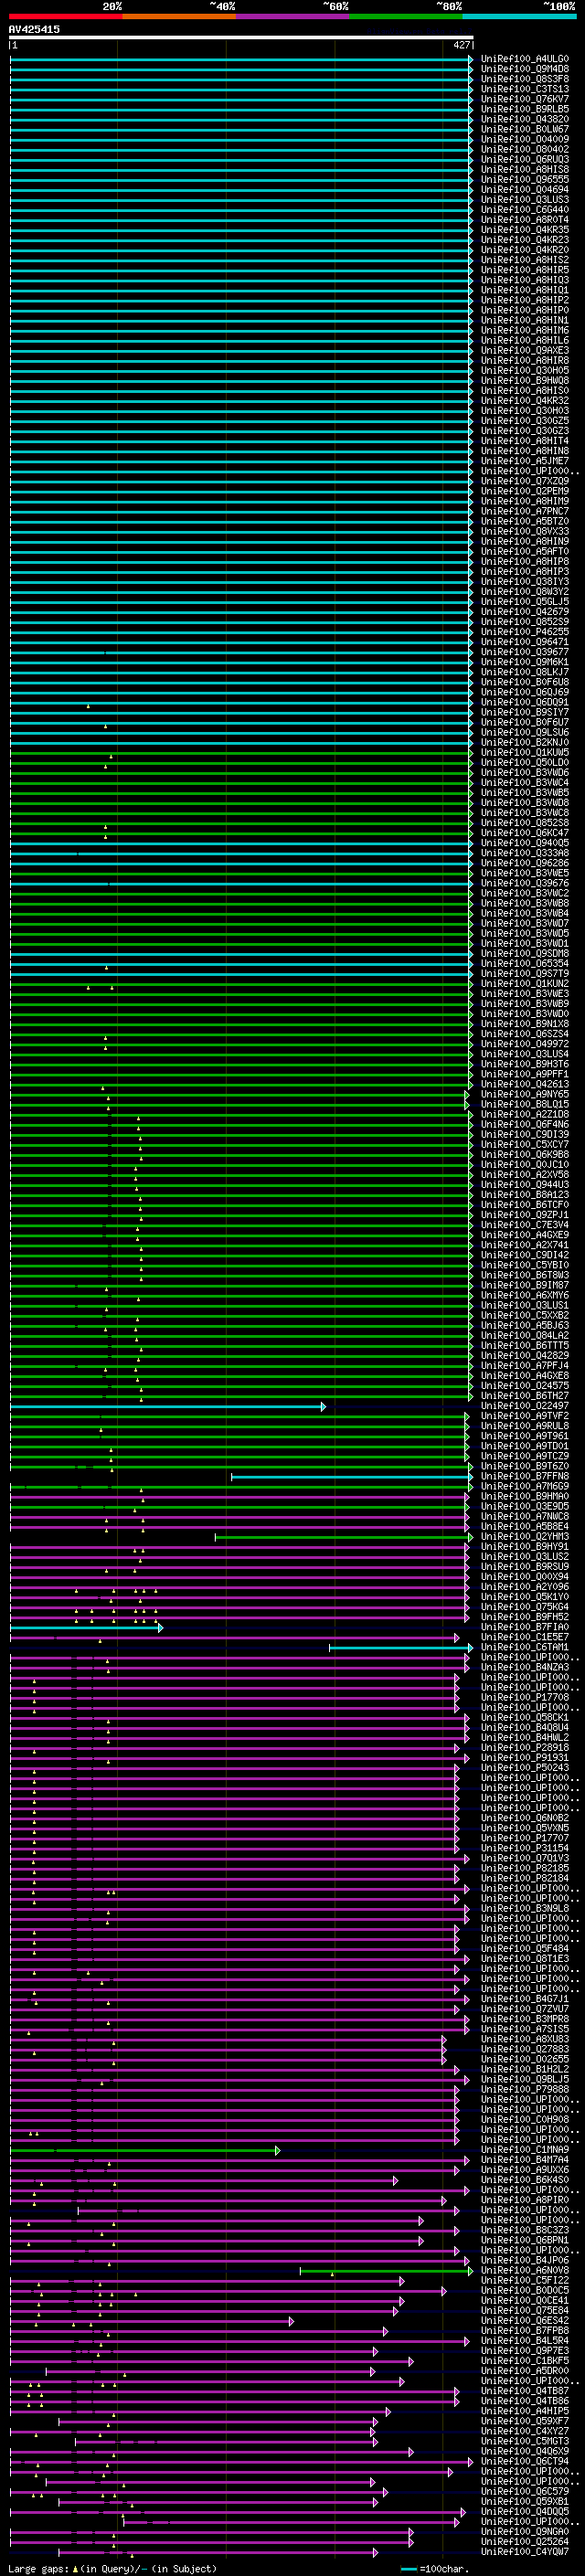585x2576 pixels.
Task: Click the UniRef100_P17708 label
Action: (525, 1697)
